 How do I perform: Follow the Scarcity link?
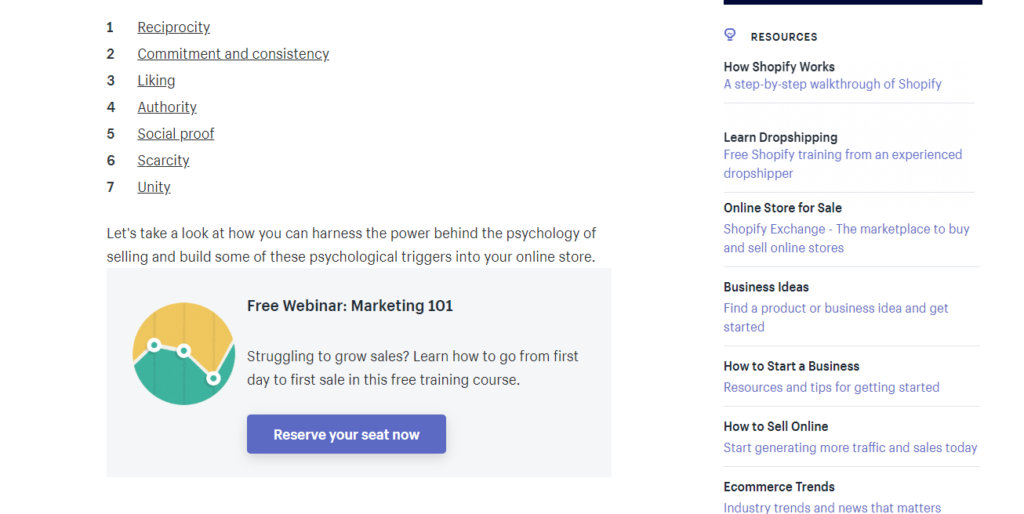pos(163,160)
